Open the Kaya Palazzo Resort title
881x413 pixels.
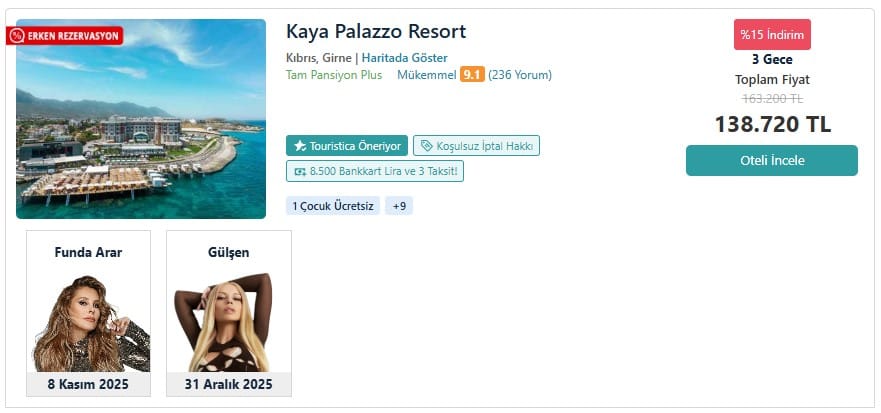click(x=376, y=32)
